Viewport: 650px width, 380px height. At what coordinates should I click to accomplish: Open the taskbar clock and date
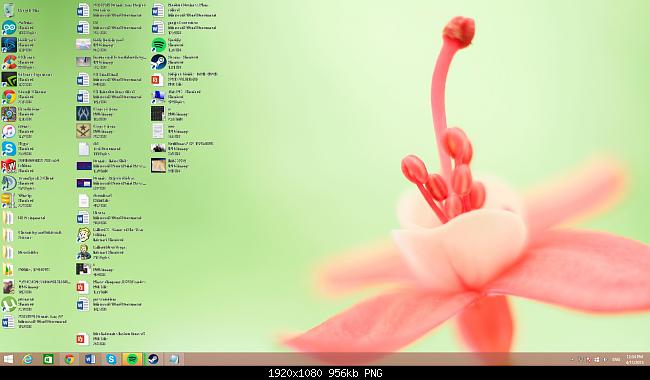tap(634, 359)
